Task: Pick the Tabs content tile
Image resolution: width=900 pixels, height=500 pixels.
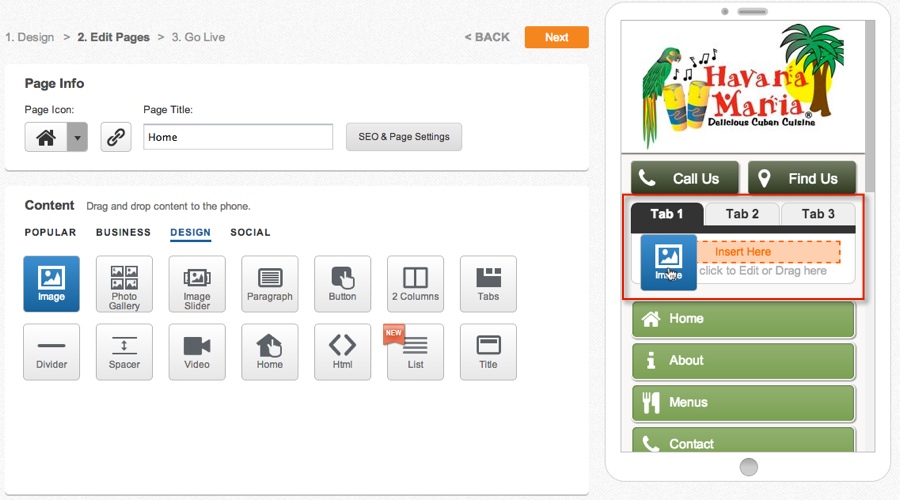Action: (x=488, y=284)
